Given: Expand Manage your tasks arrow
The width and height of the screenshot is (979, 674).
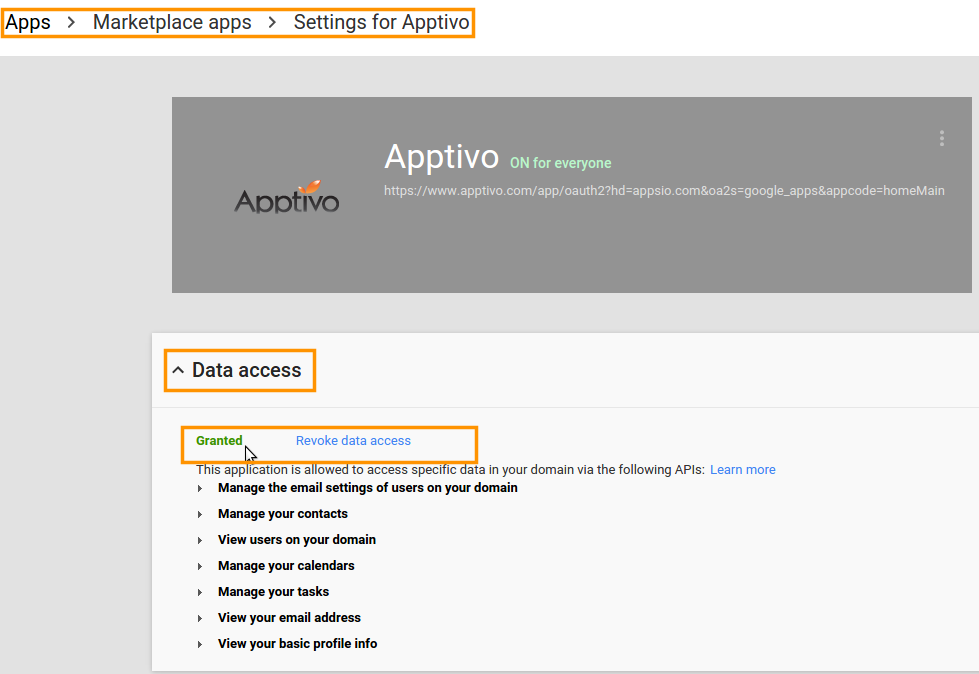Looking at the screenshot, I should 200,593.
